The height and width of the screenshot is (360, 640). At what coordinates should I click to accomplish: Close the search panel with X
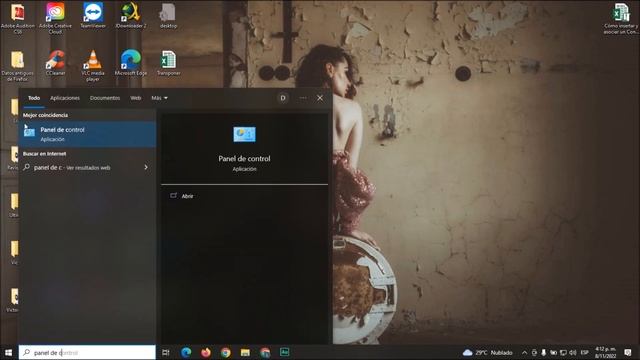click(320, 98)
